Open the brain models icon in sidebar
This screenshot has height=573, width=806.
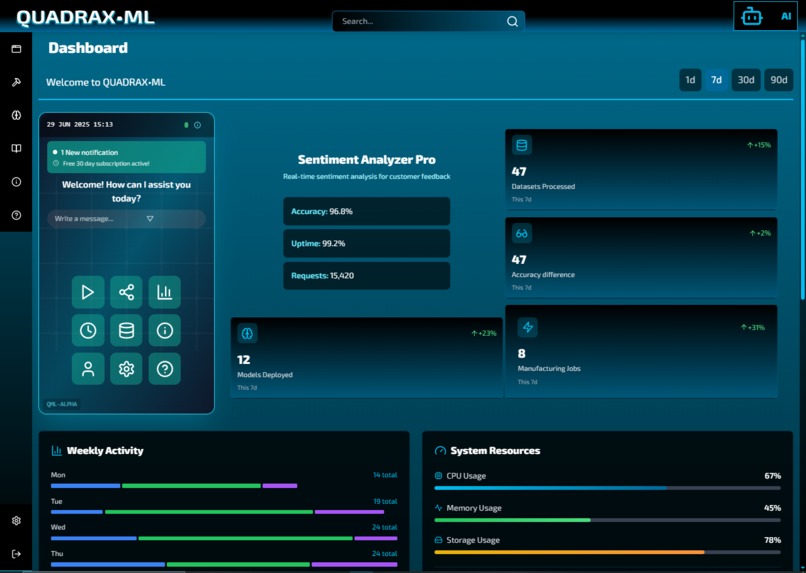coord(16,115)
